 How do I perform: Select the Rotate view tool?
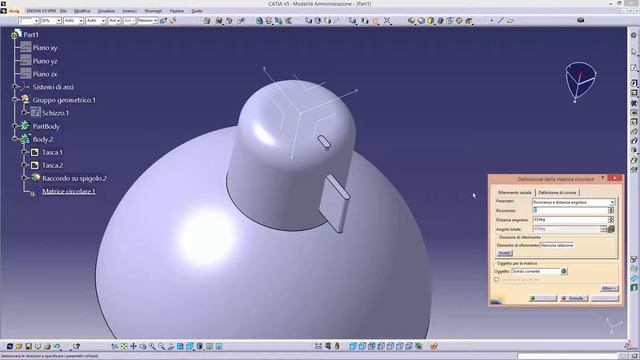pos(143,347)
